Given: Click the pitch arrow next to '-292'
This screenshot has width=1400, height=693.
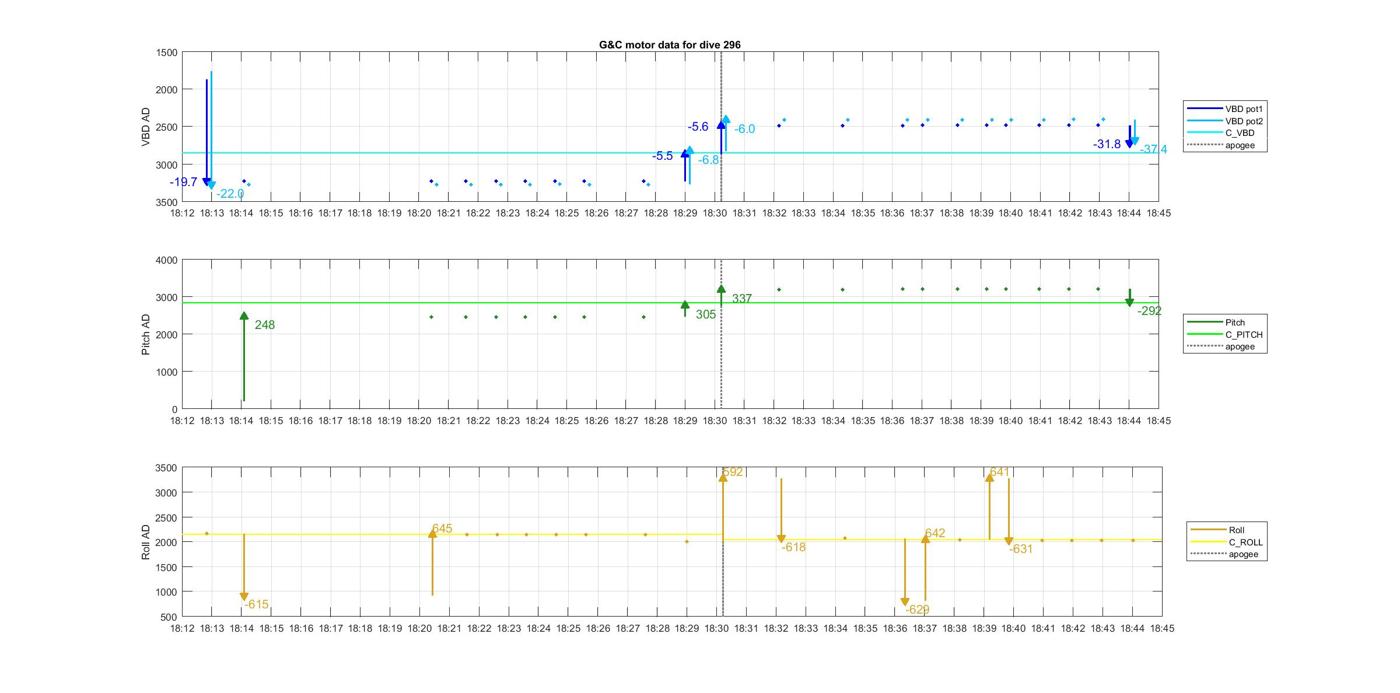Looking at the screenshot, I should (x=1130, y=298).
